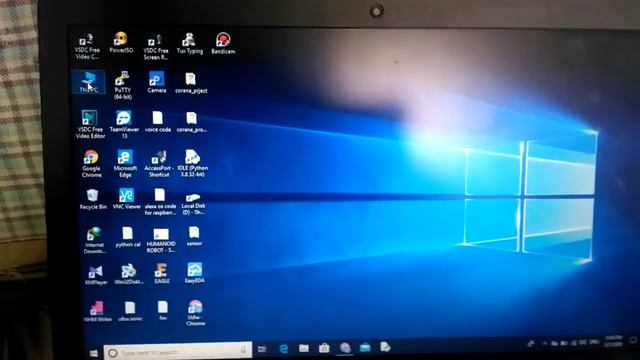Screen dimensions: 640x360
Task: Open the PuTTY (64-bit) shortcut
Action: click(x=122, y=86)
